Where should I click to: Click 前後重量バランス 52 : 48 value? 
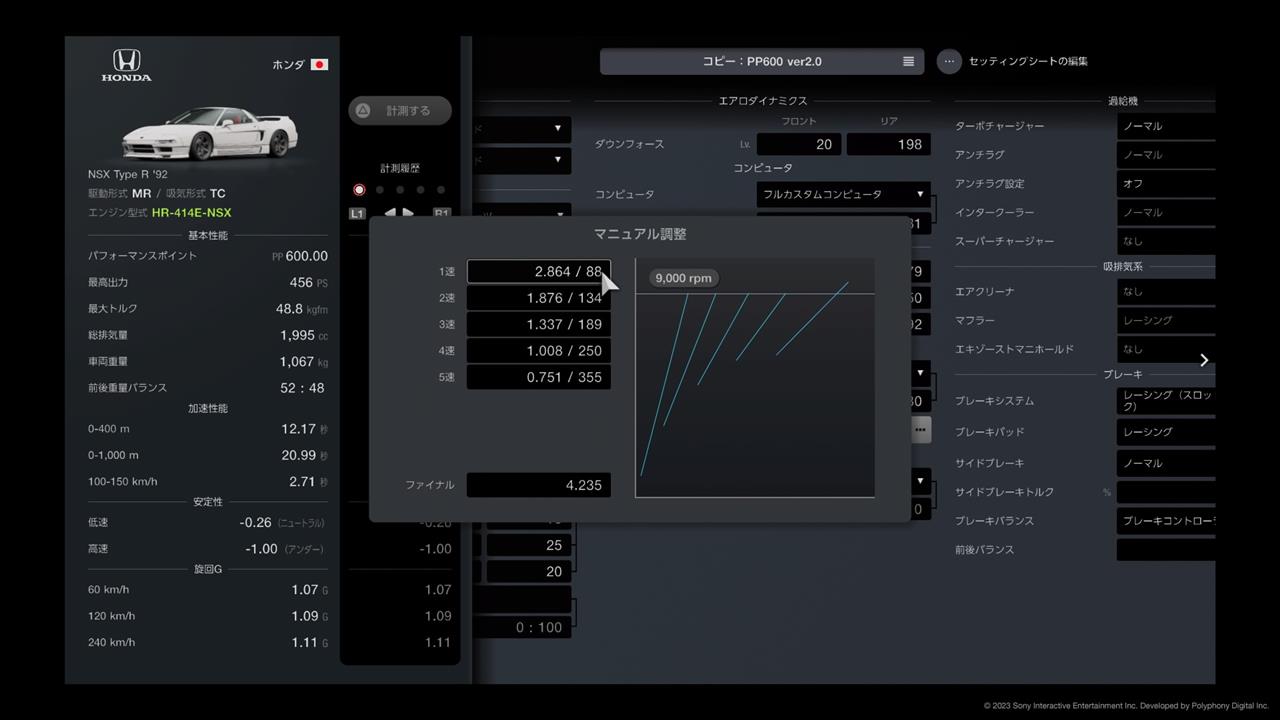302,388
